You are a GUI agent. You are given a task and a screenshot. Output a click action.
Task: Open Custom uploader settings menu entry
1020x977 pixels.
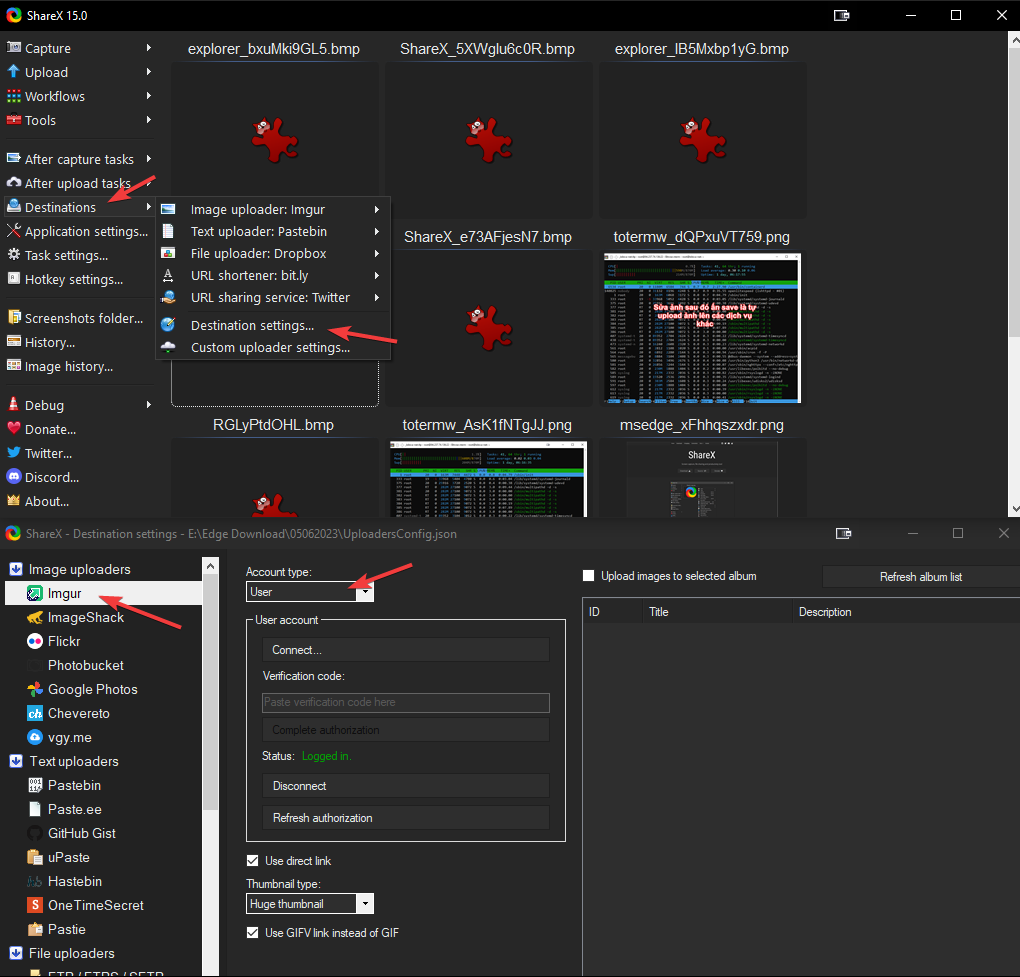tap(273, 347)
